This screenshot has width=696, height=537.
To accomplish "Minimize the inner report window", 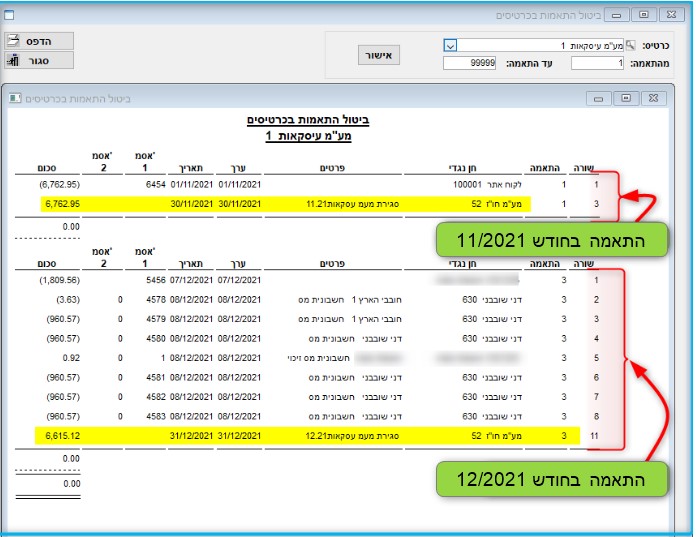I will pos(598,99).
